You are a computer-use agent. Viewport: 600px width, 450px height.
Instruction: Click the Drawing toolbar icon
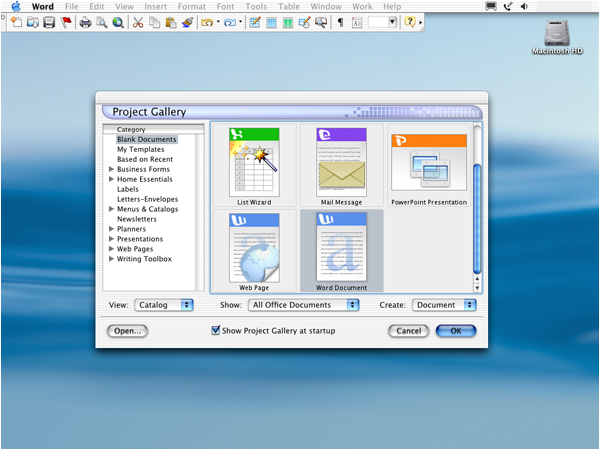tap(304, 23)
